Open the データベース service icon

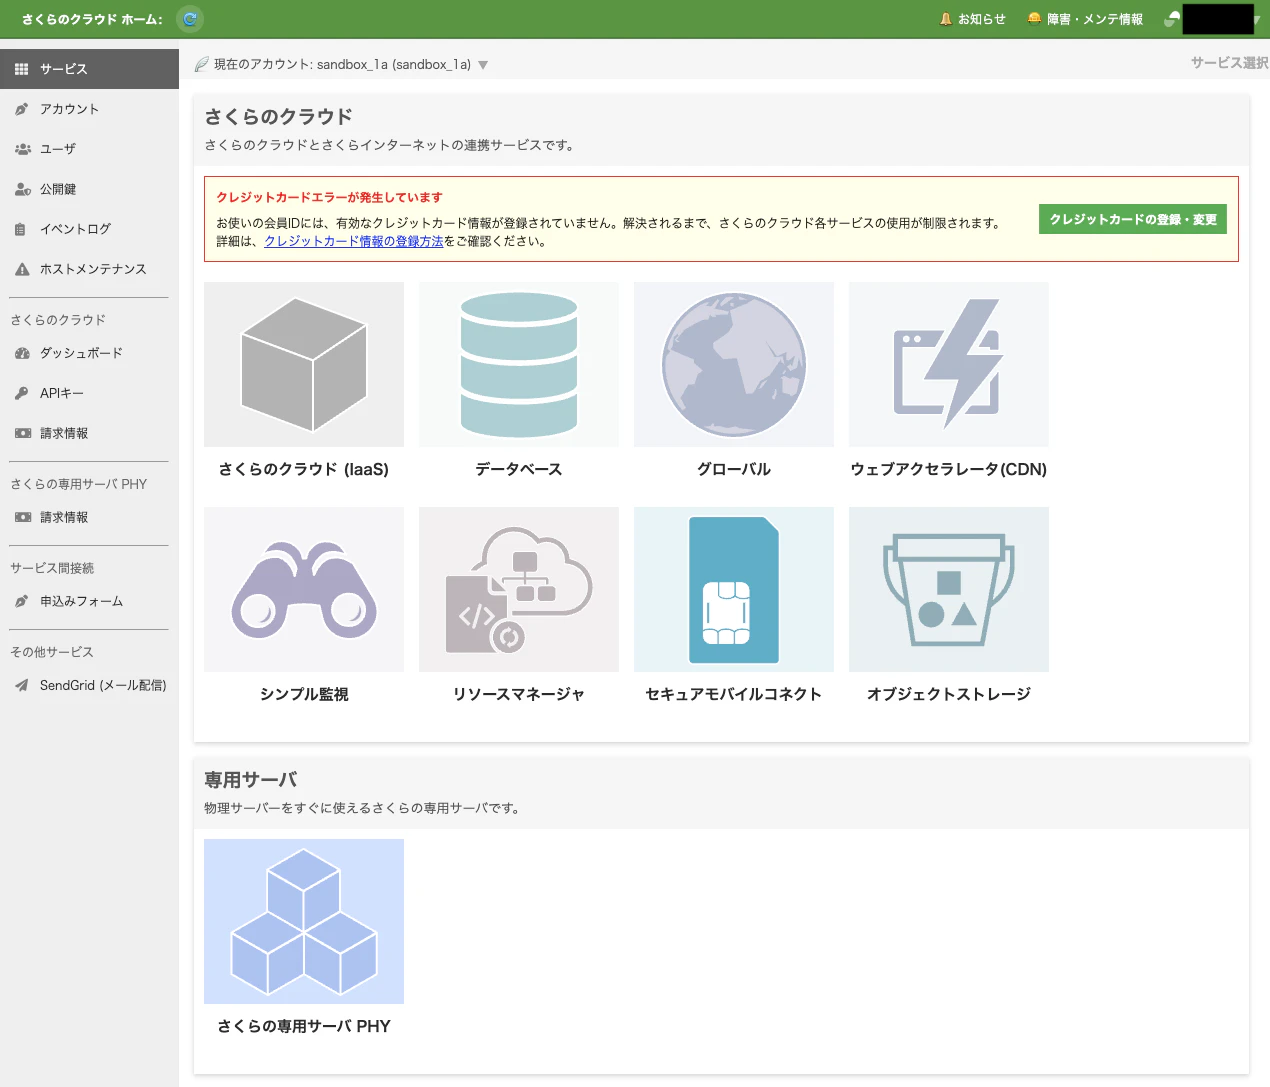[x=518, y=364]
